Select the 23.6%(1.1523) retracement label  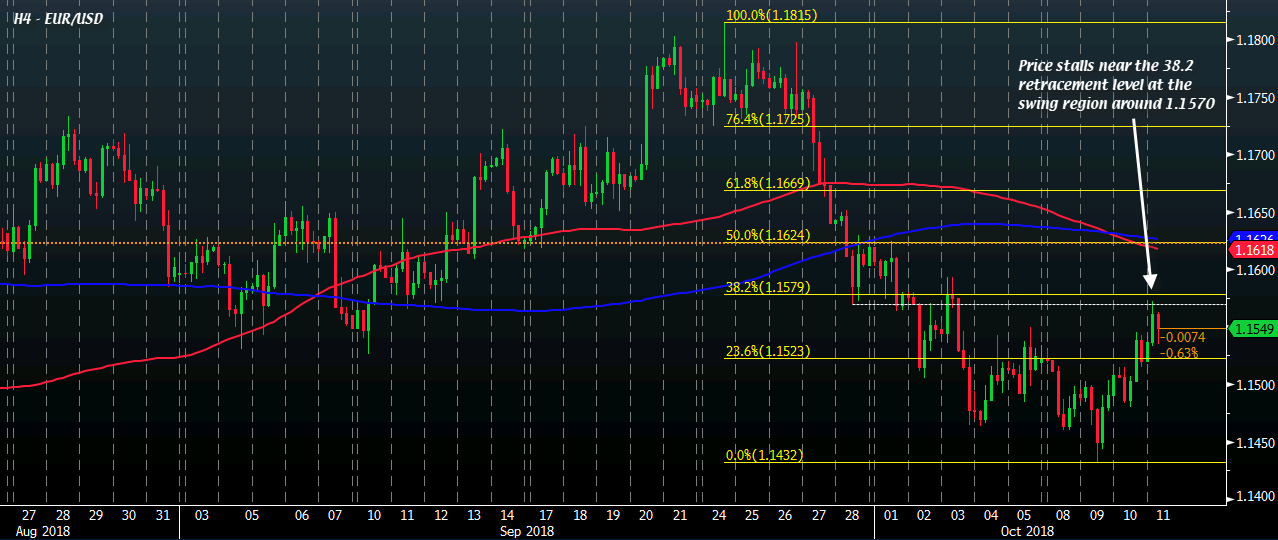point(769,351)
